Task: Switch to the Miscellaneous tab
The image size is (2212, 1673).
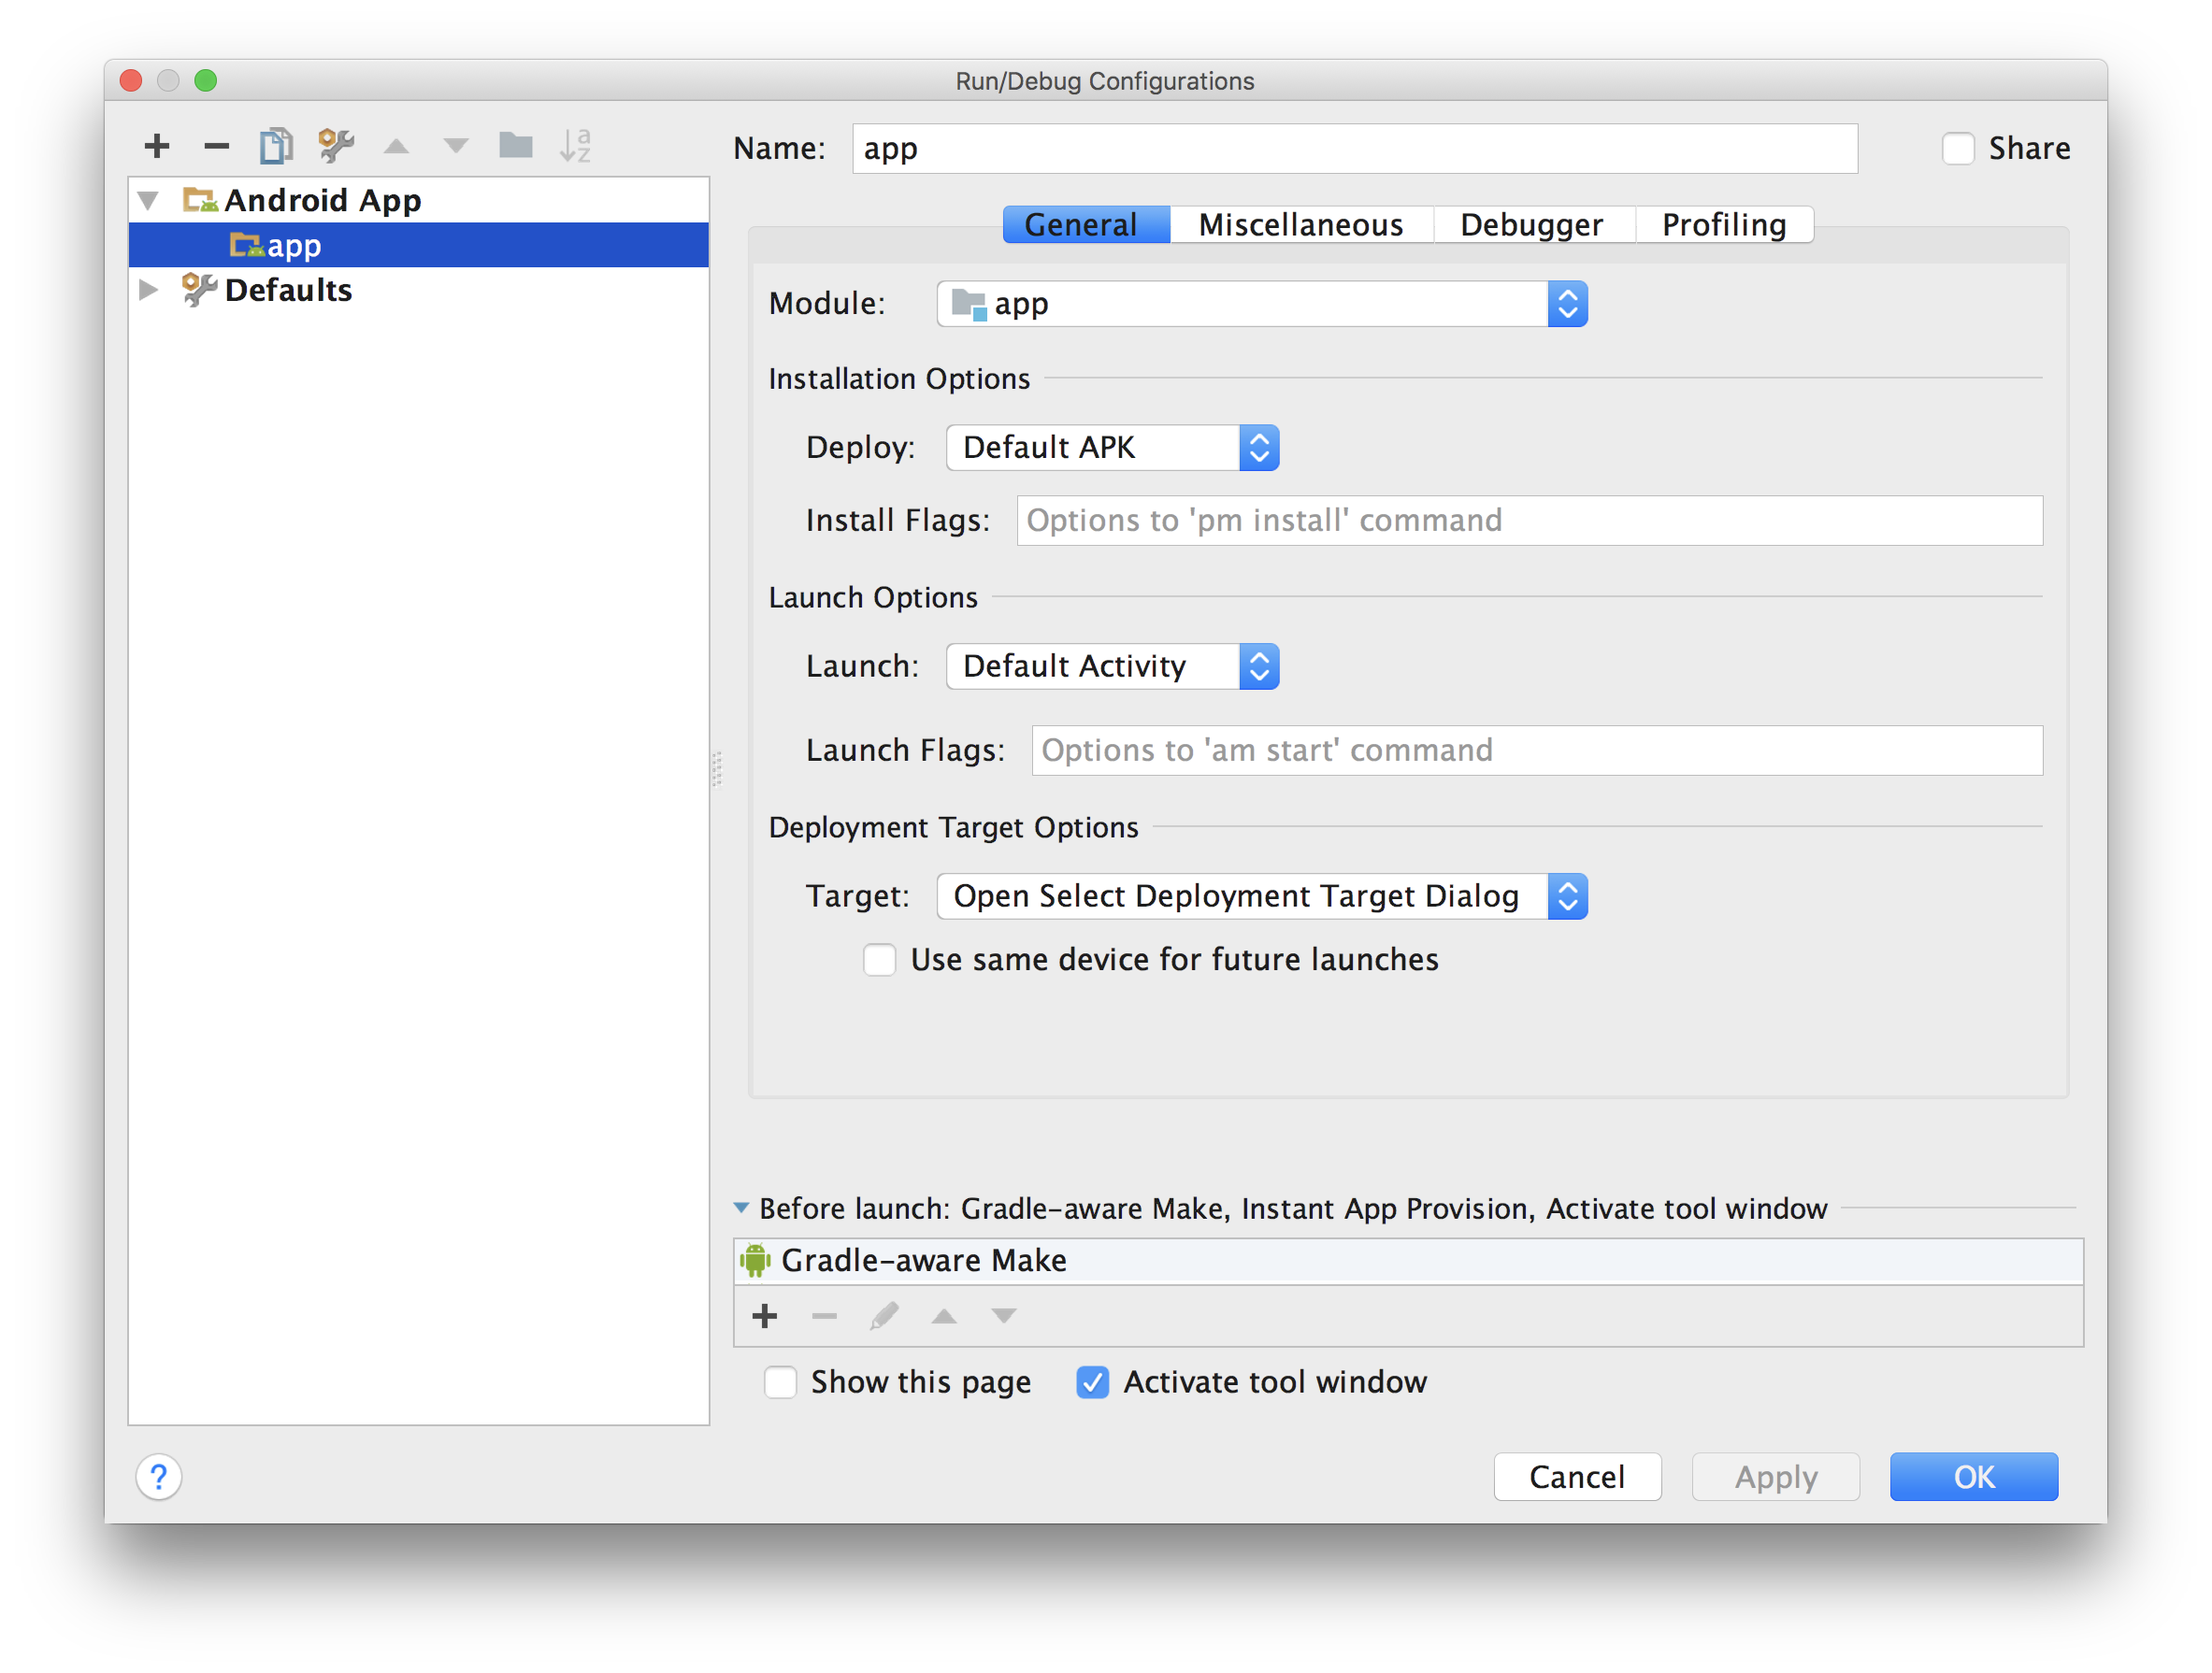Action: [x=1300, y=225]
